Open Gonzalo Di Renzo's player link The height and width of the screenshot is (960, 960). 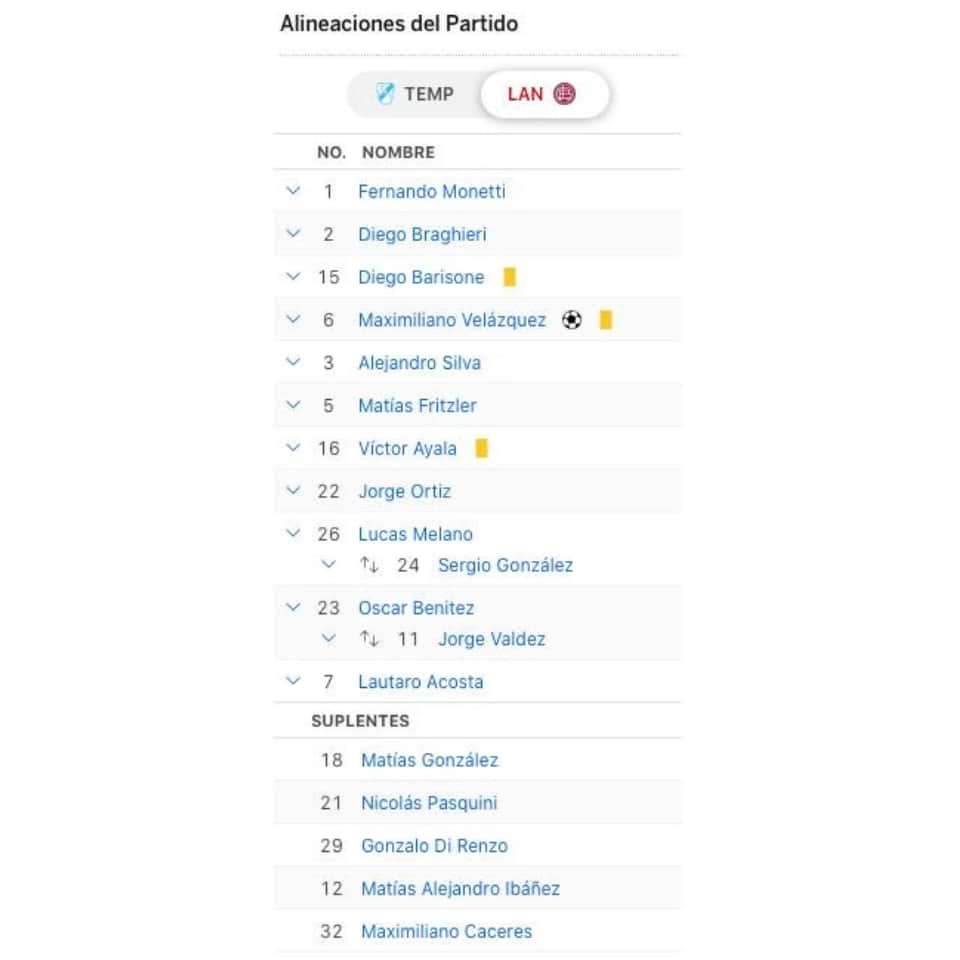(435, 846)
